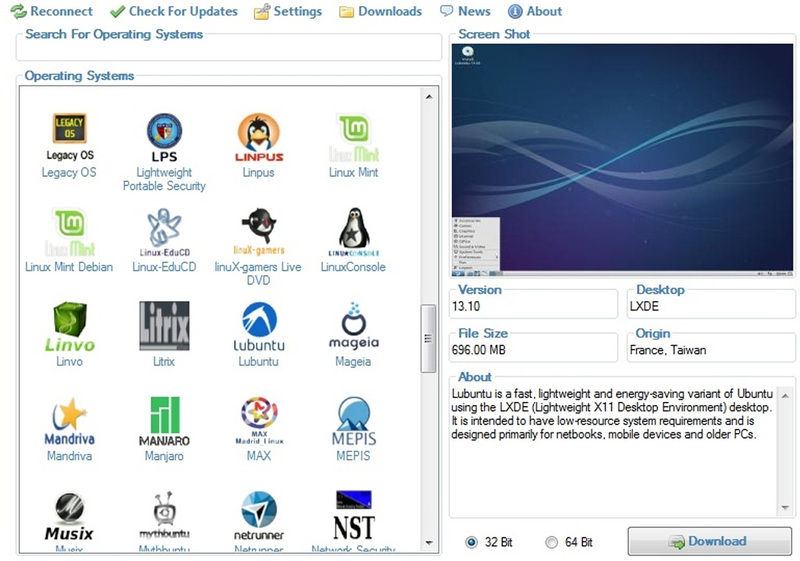Open the About toolbar item
This screenshot has width=800, height=561.
click(x=535, y=11)
